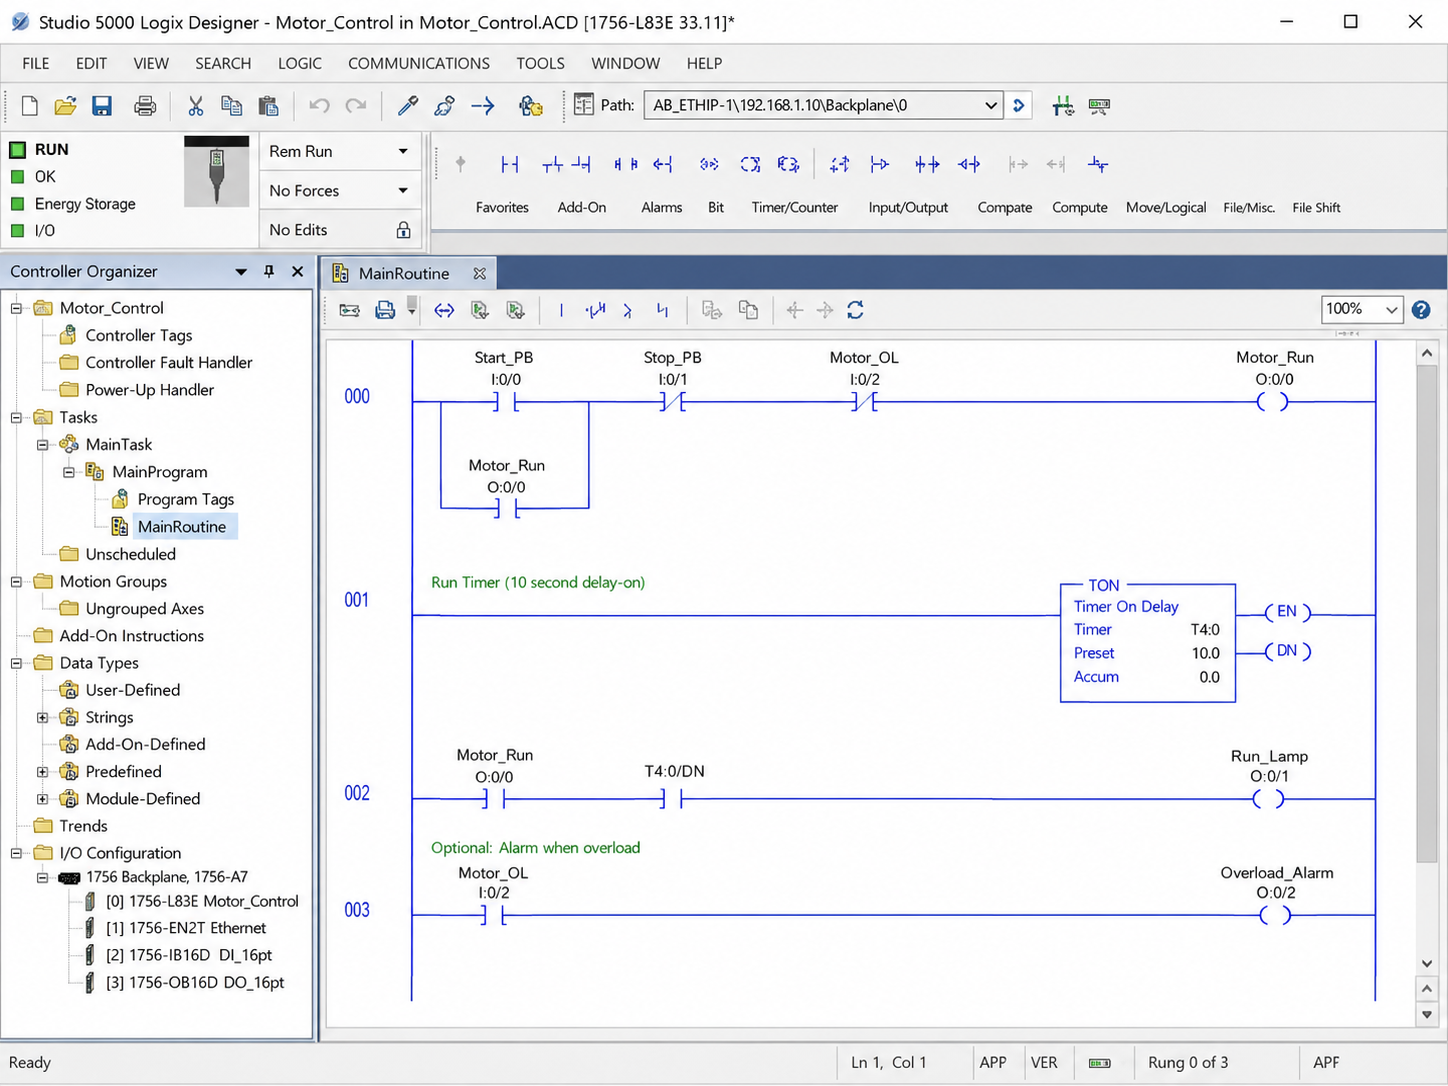Switch to the Compare instruction tab
This screenshot has height=1086, width=1448.
(x=1005, y=207)
